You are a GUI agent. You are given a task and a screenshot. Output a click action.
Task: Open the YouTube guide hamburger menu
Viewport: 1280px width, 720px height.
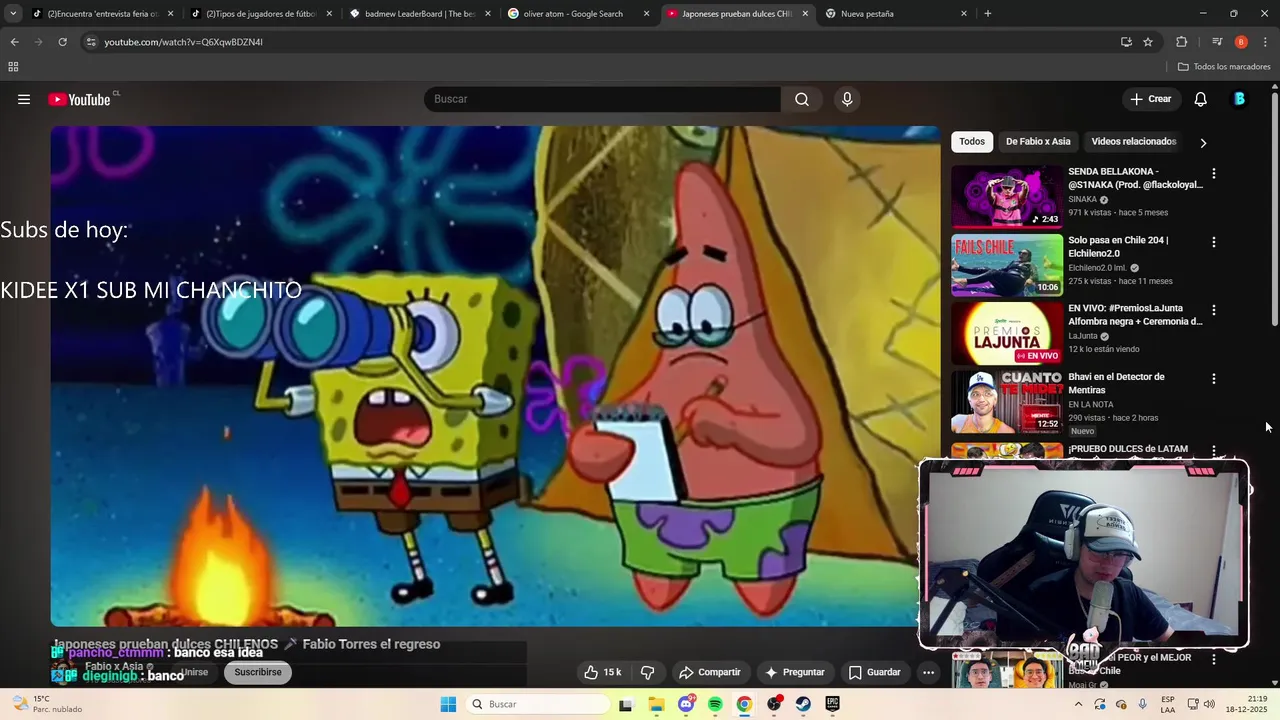(x=24, y=99)
